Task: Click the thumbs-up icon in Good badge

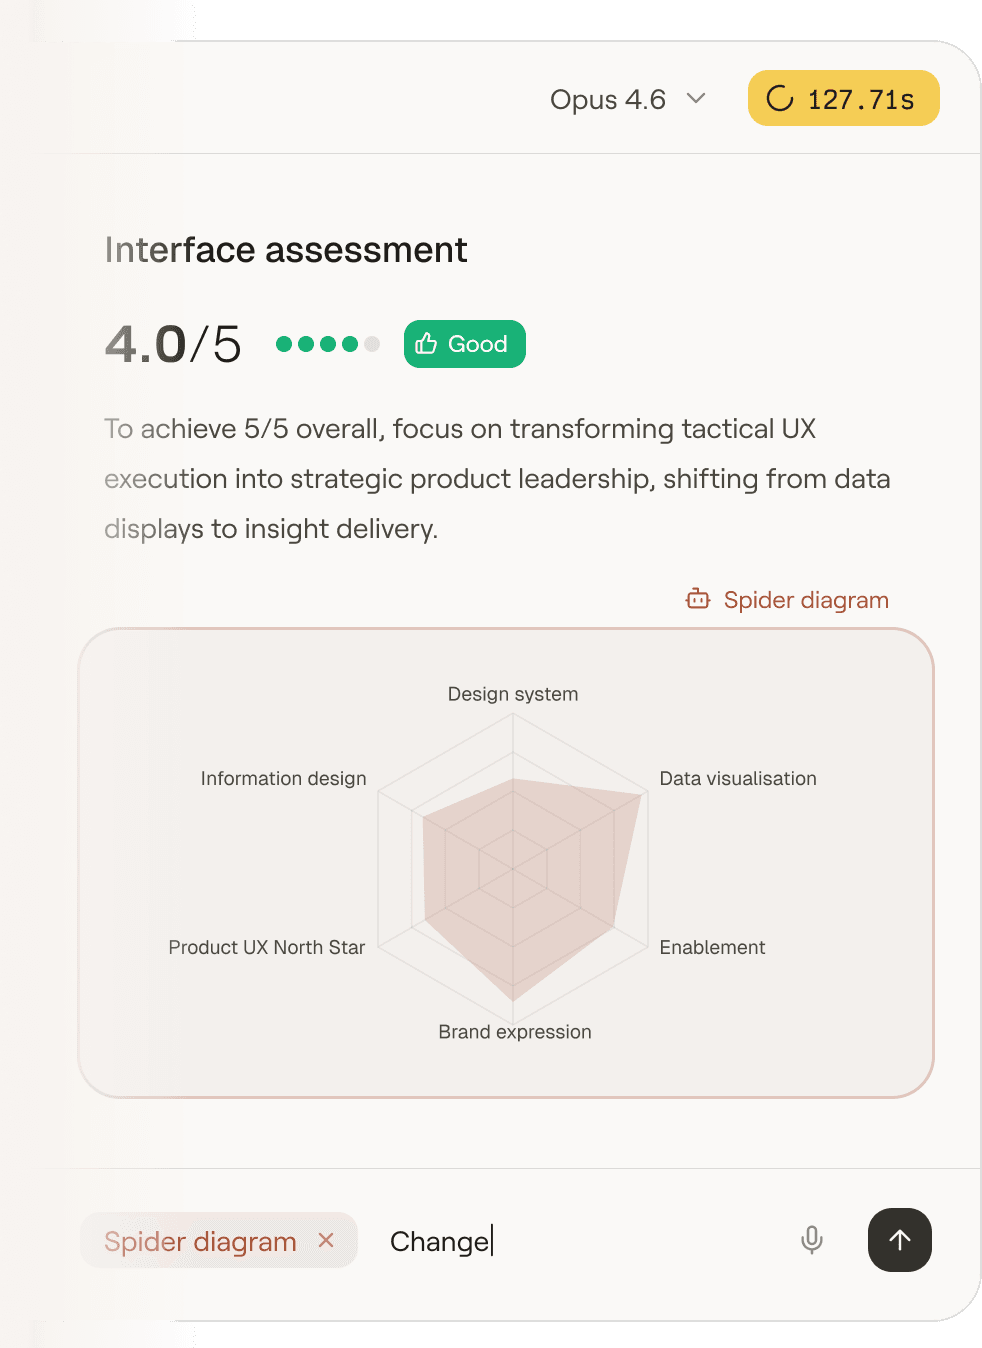Action: point(427,344)
